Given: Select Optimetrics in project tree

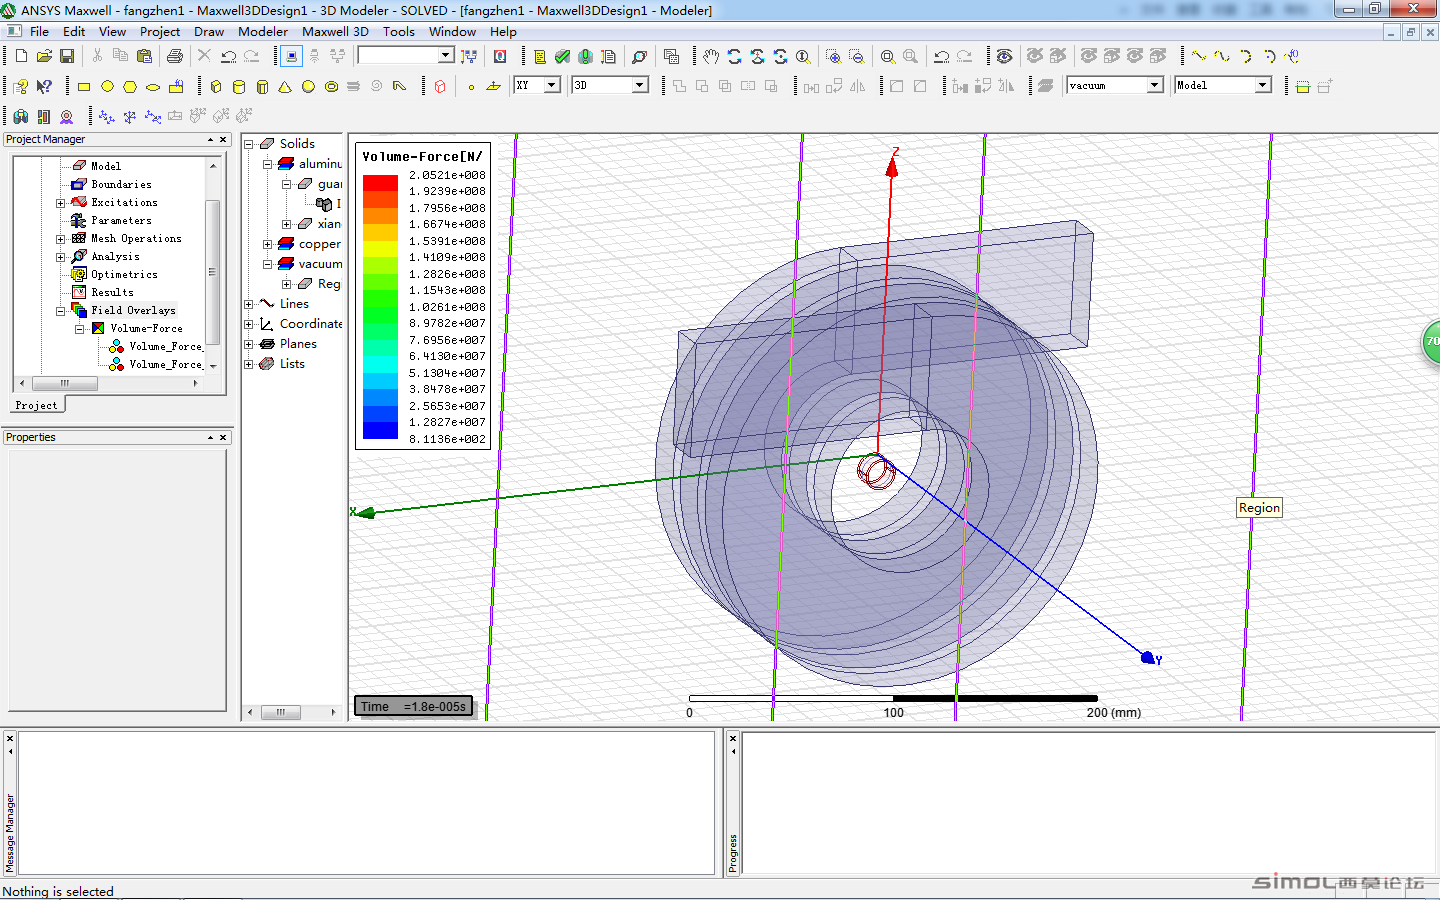Looking at the screenshot, I should pyautogui.click(x=124, y=275).
